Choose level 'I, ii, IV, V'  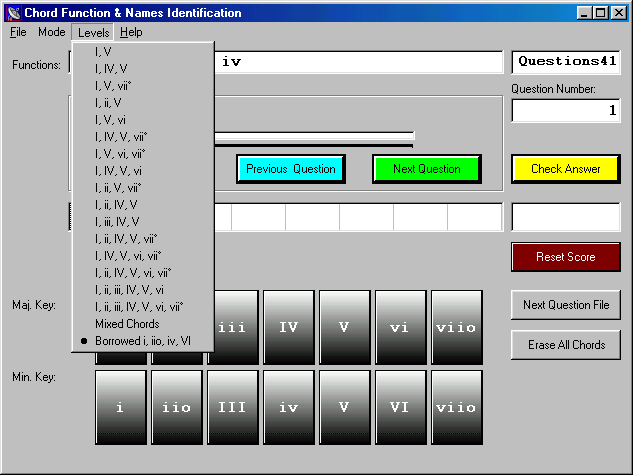point(143,205)
